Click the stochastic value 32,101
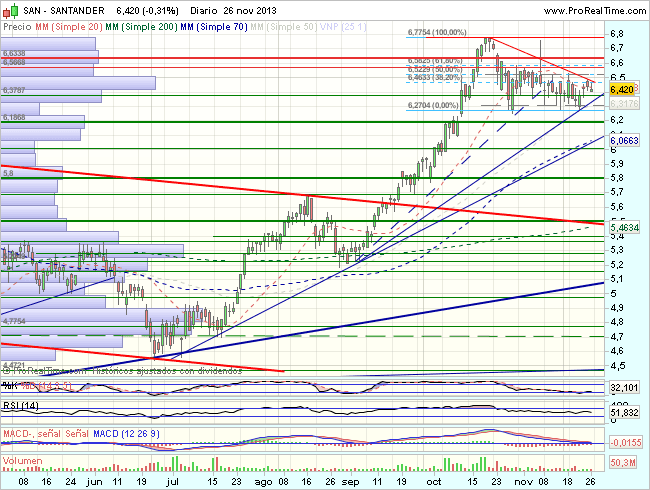650x490 pixels. 624,388
